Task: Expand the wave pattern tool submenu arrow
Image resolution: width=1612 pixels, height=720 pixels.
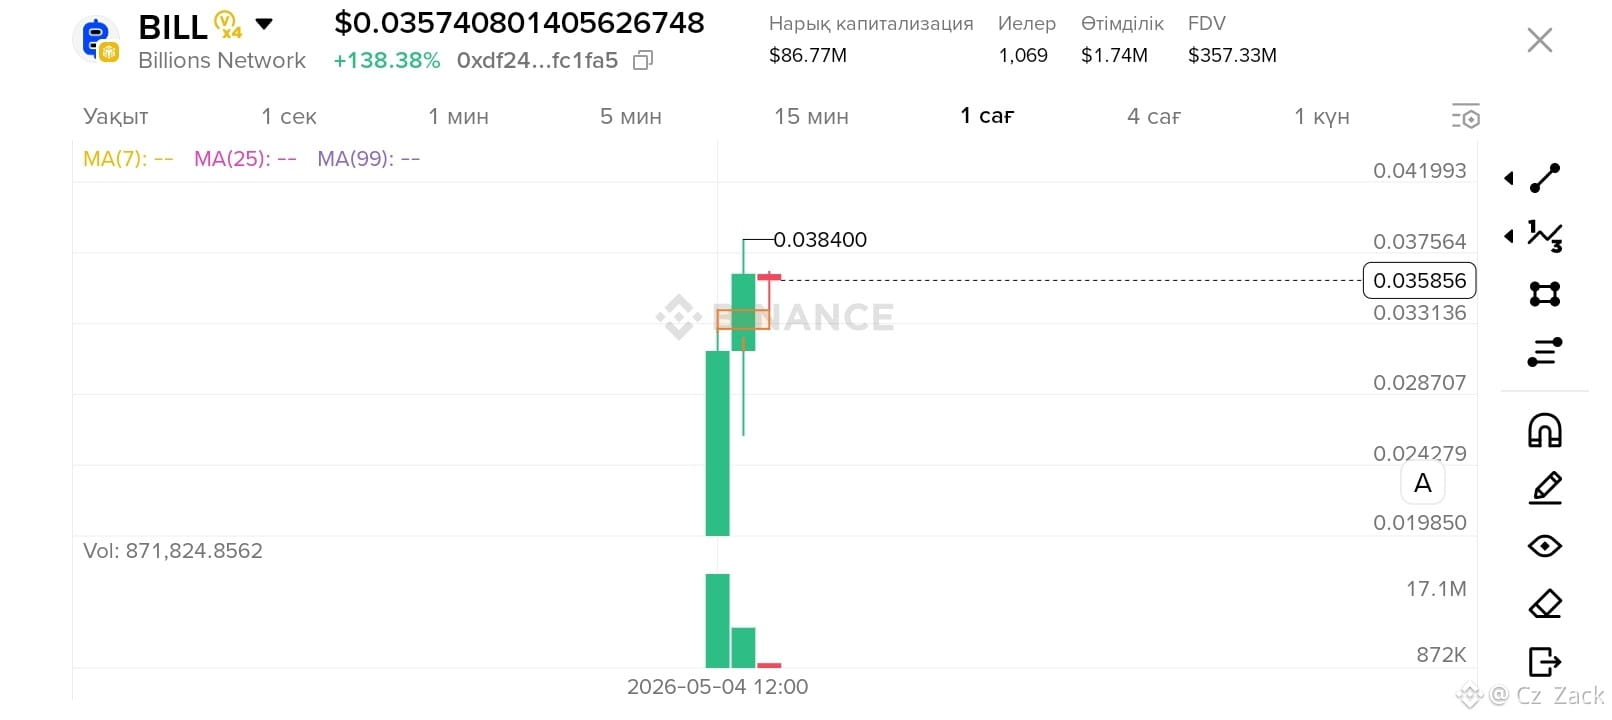Action: 1508,237
